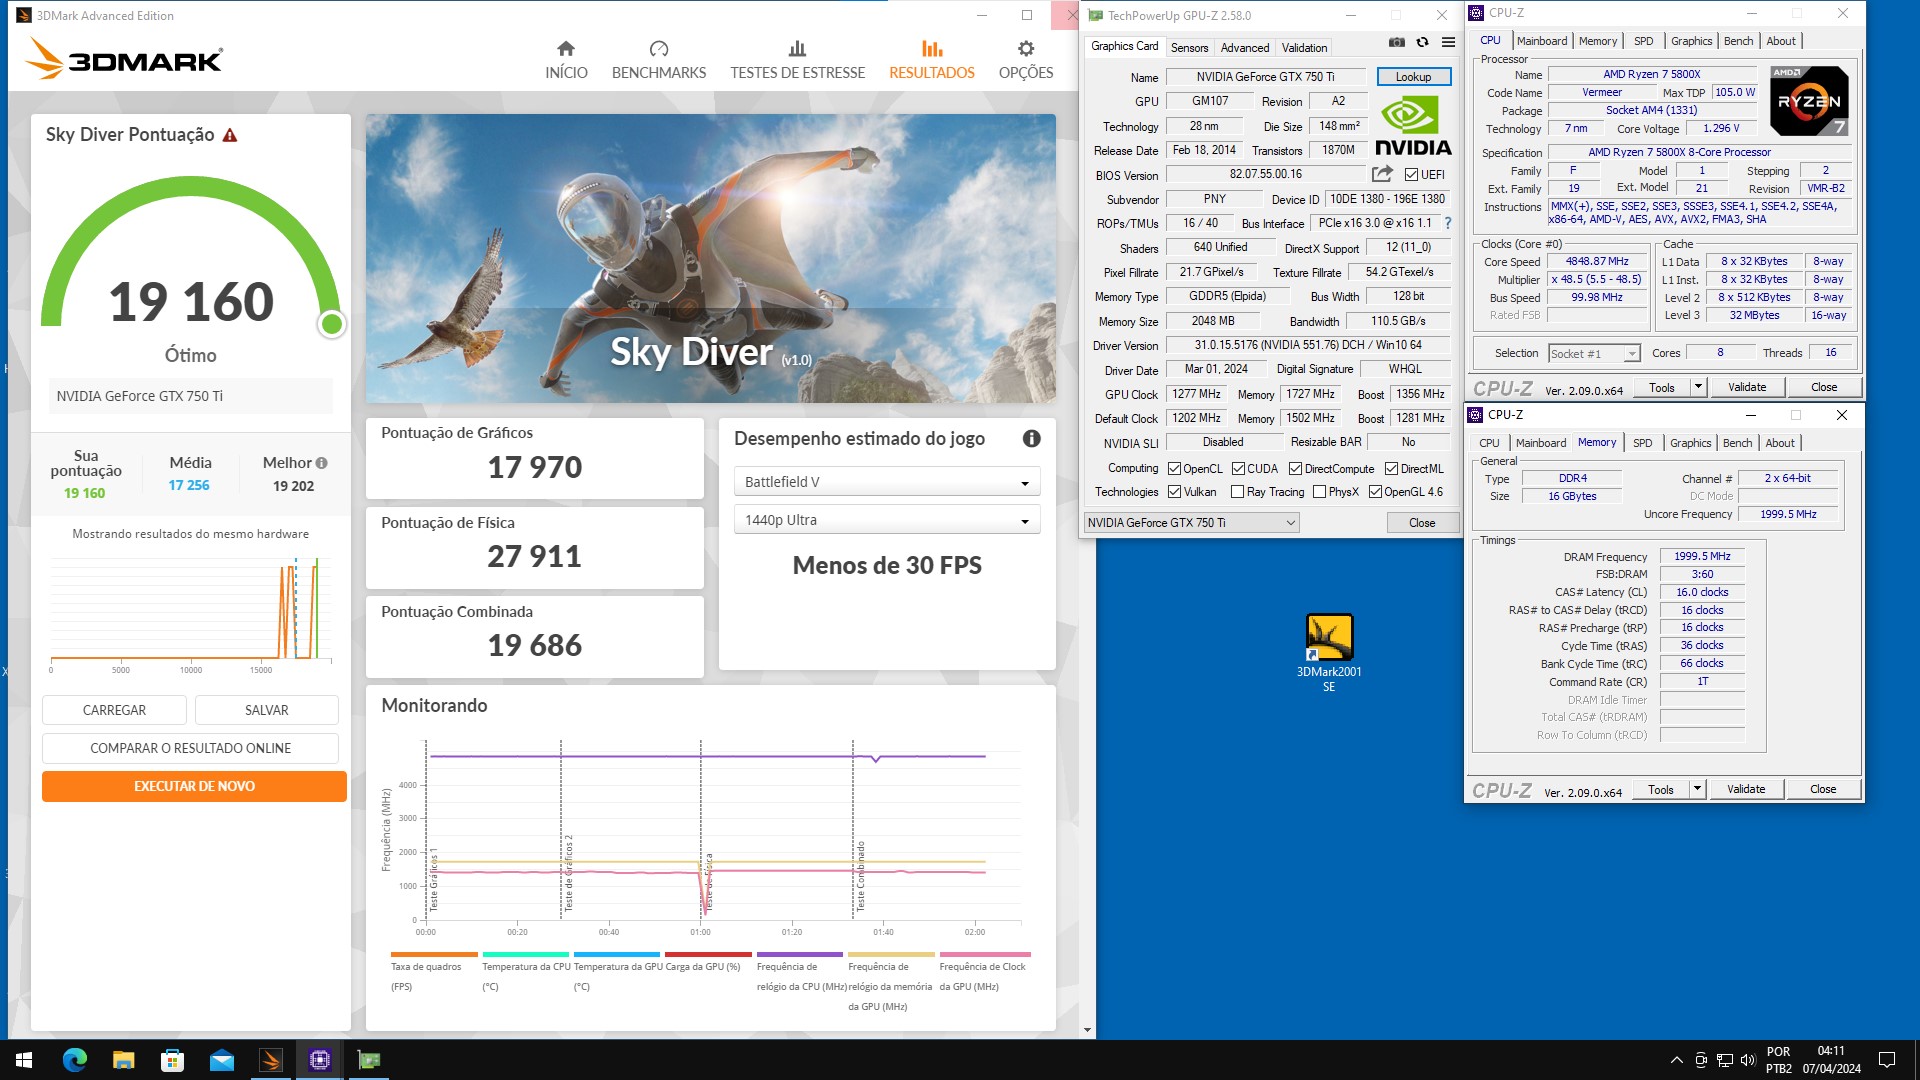Toggle the CUDA checkbox
This screenshot has width=1920, height=1080.
[1238, 468]
